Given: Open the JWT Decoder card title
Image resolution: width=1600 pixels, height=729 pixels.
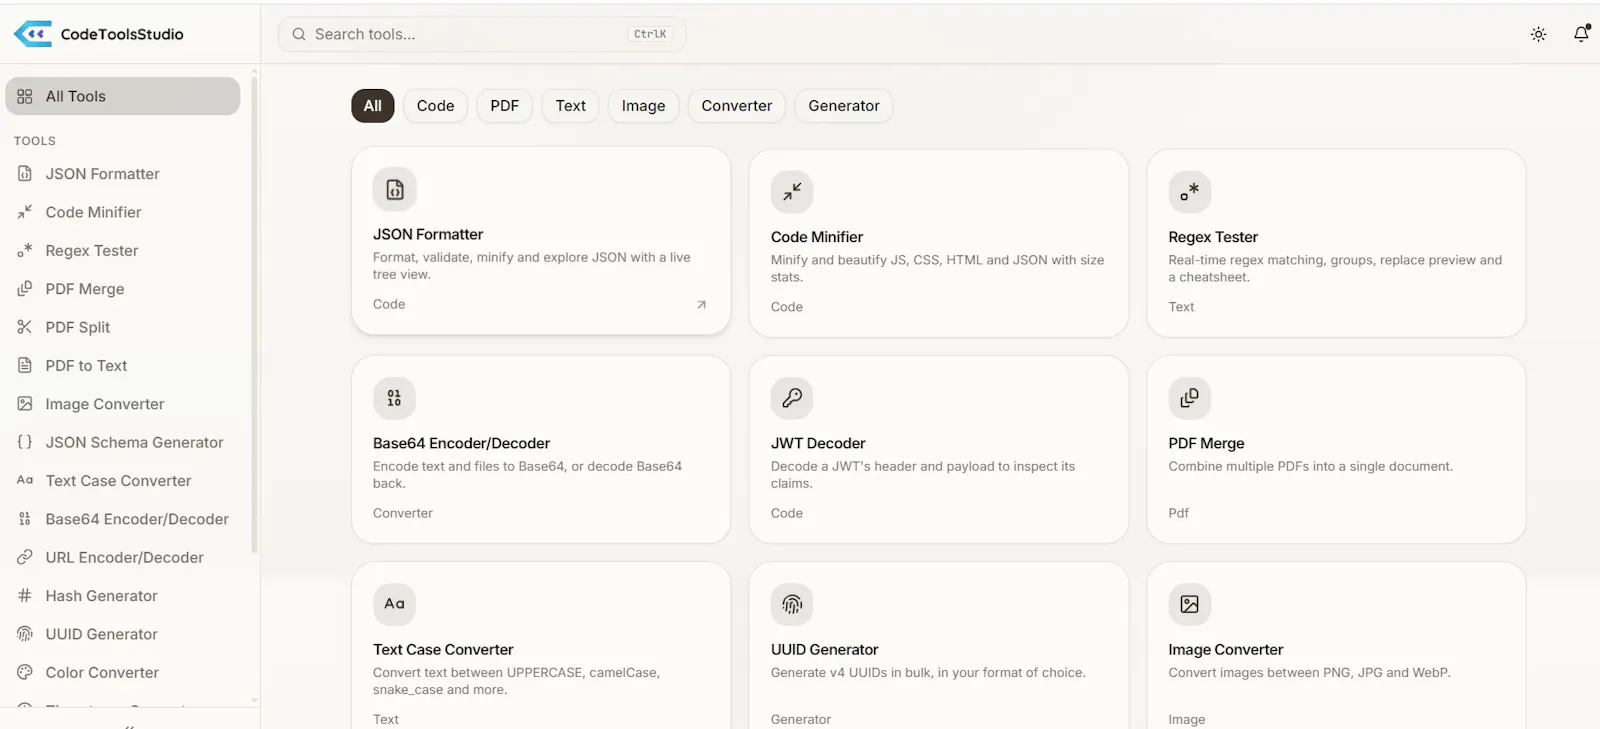Looking at the screenshot, I should (818, 443).
